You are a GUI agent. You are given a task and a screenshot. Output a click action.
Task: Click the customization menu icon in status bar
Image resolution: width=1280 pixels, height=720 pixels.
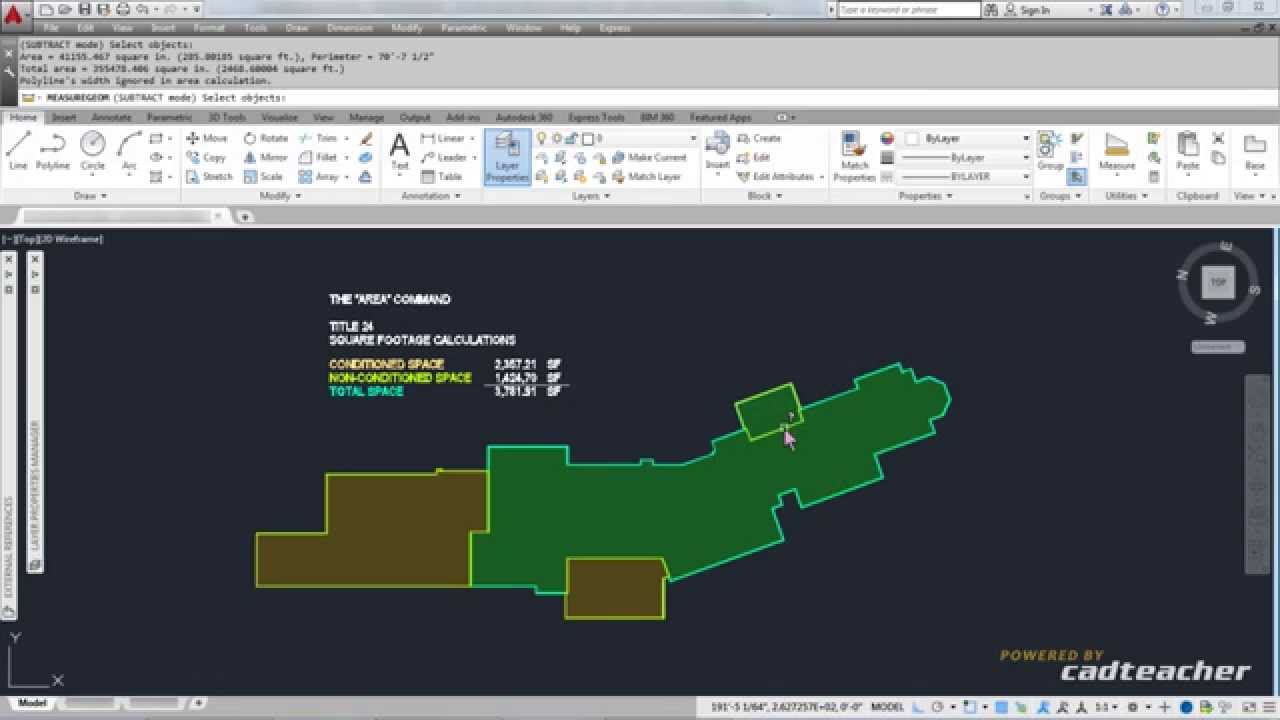click(1268, 706)
